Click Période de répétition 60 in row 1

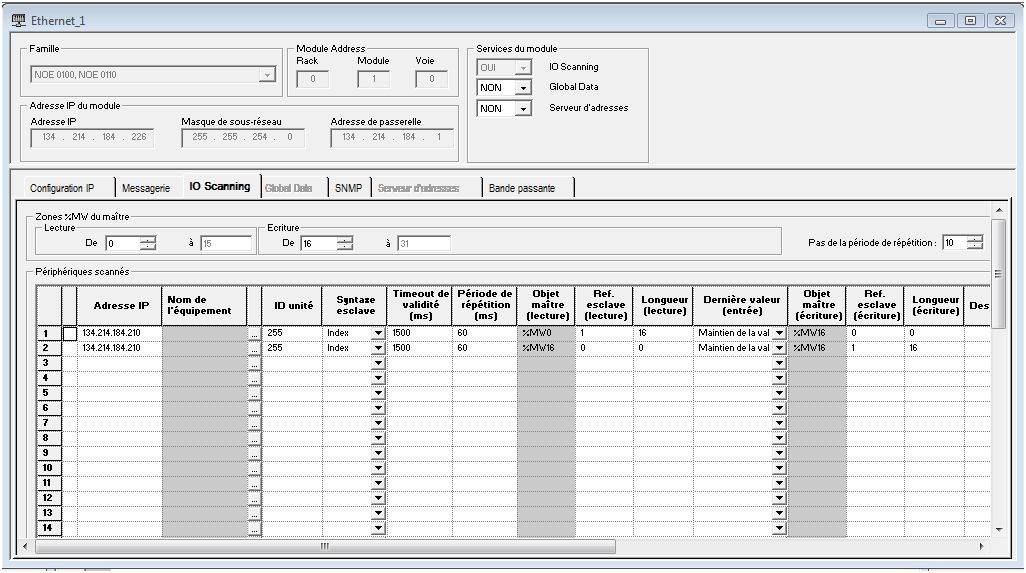point(462,333)
